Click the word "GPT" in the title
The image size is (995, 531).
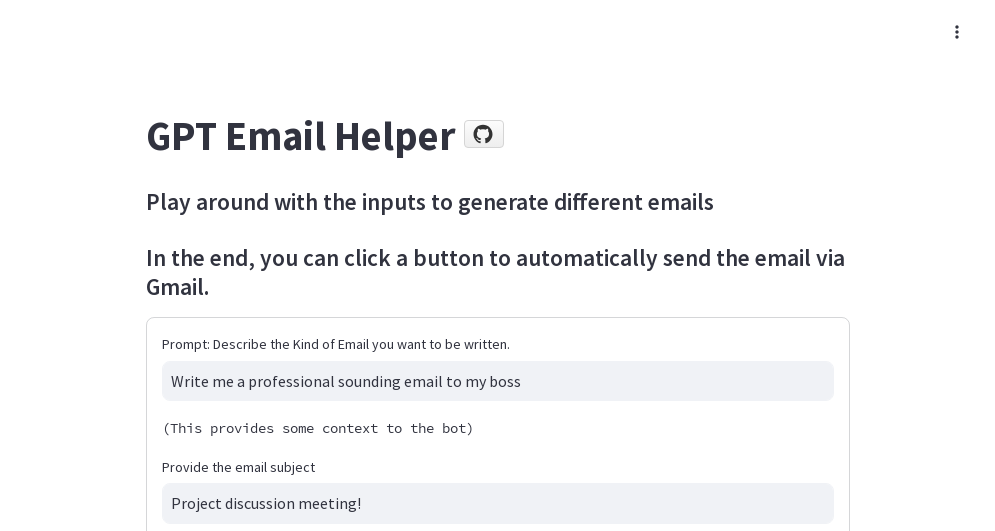tap(181, 136)
